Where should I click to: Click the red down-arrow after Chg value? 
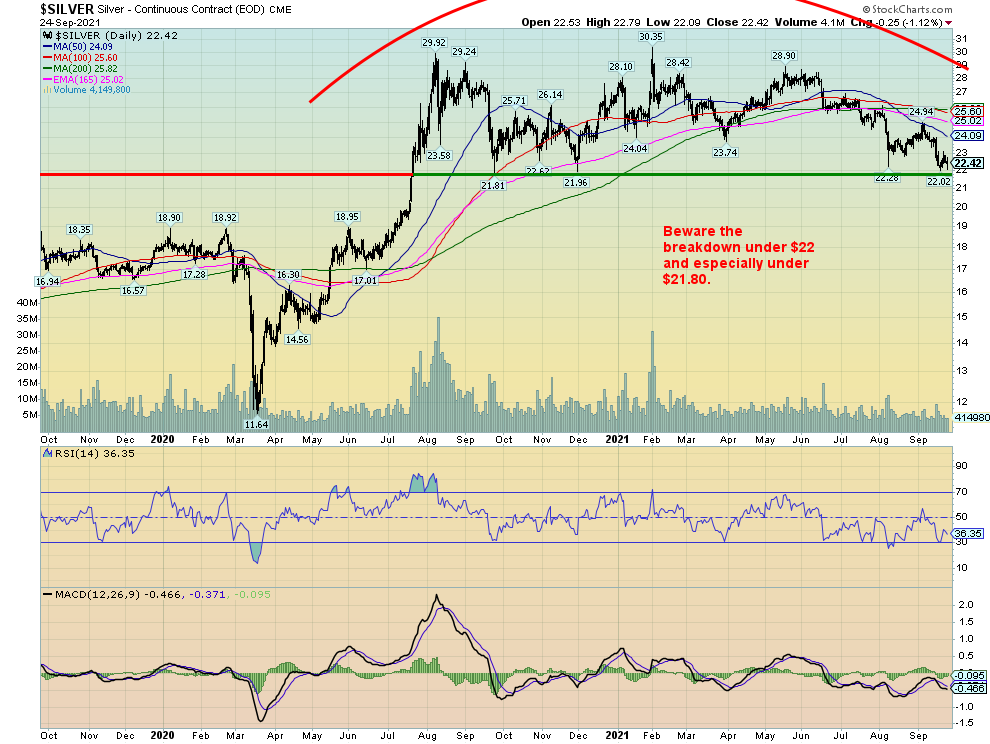click(948, 22)
